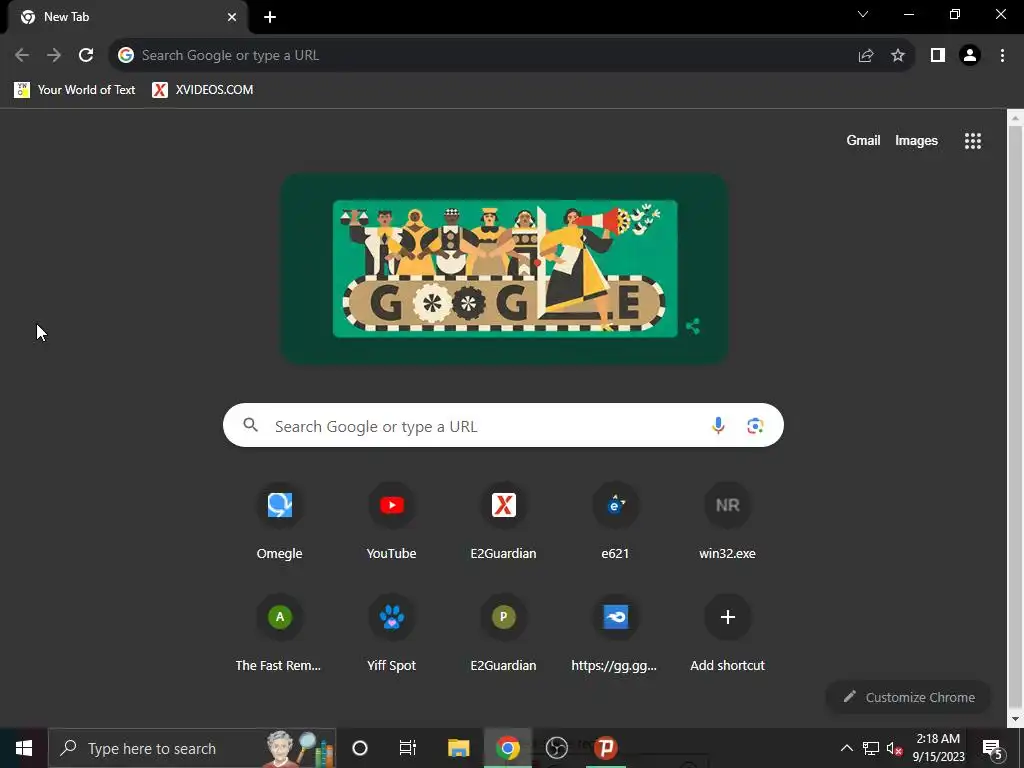Bookmark this tab with the star icon
This screenshot has height=768, width=1024.
(898, 56)
